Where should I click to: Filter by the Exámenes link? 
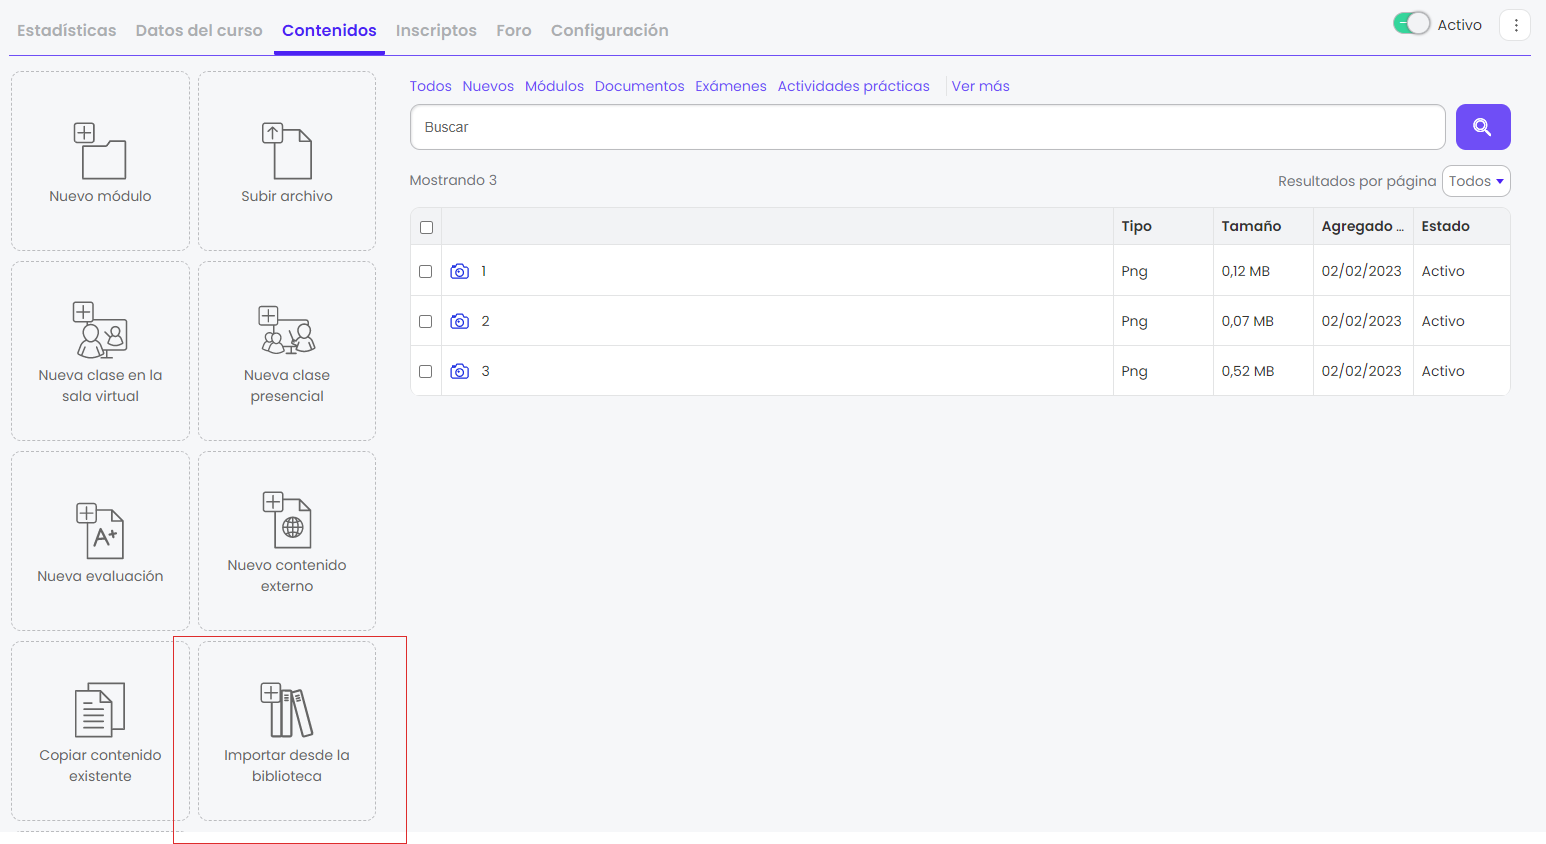tap(731, 86)
